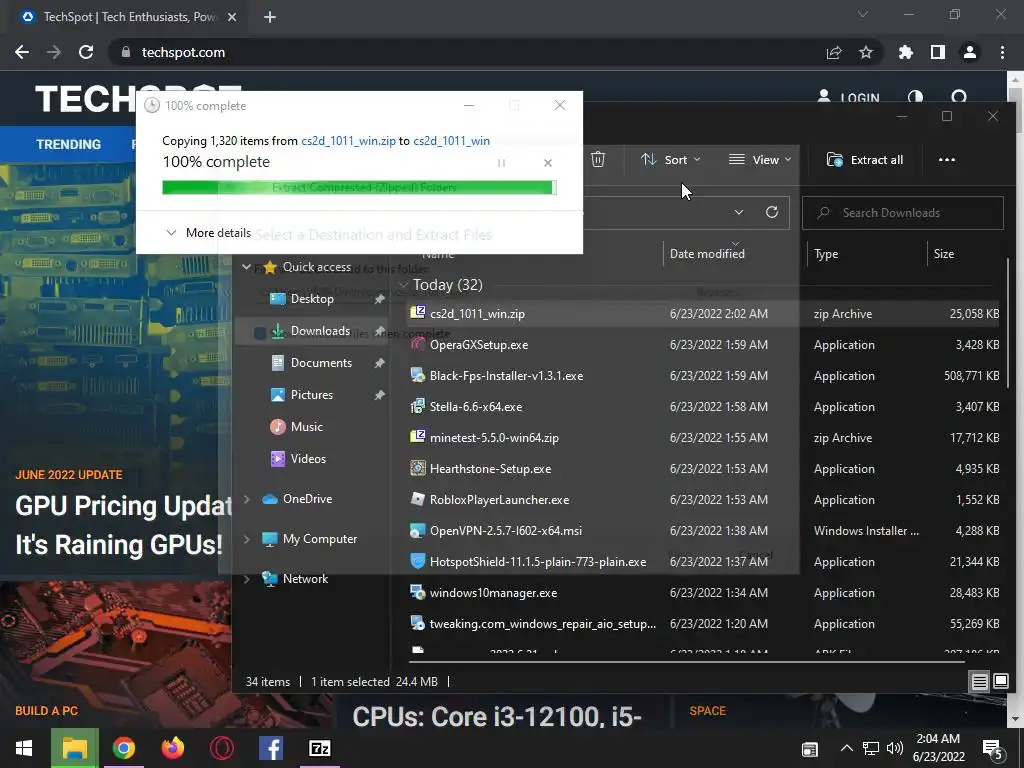
Task: Sort by Date modified column
Action: 707,253
